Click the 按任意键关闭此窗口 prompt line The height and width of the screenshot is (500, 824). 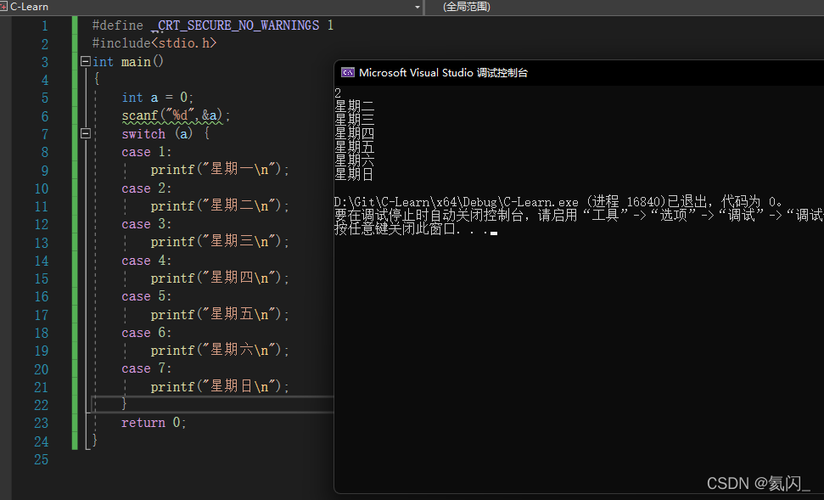click(x=415, y=229)
